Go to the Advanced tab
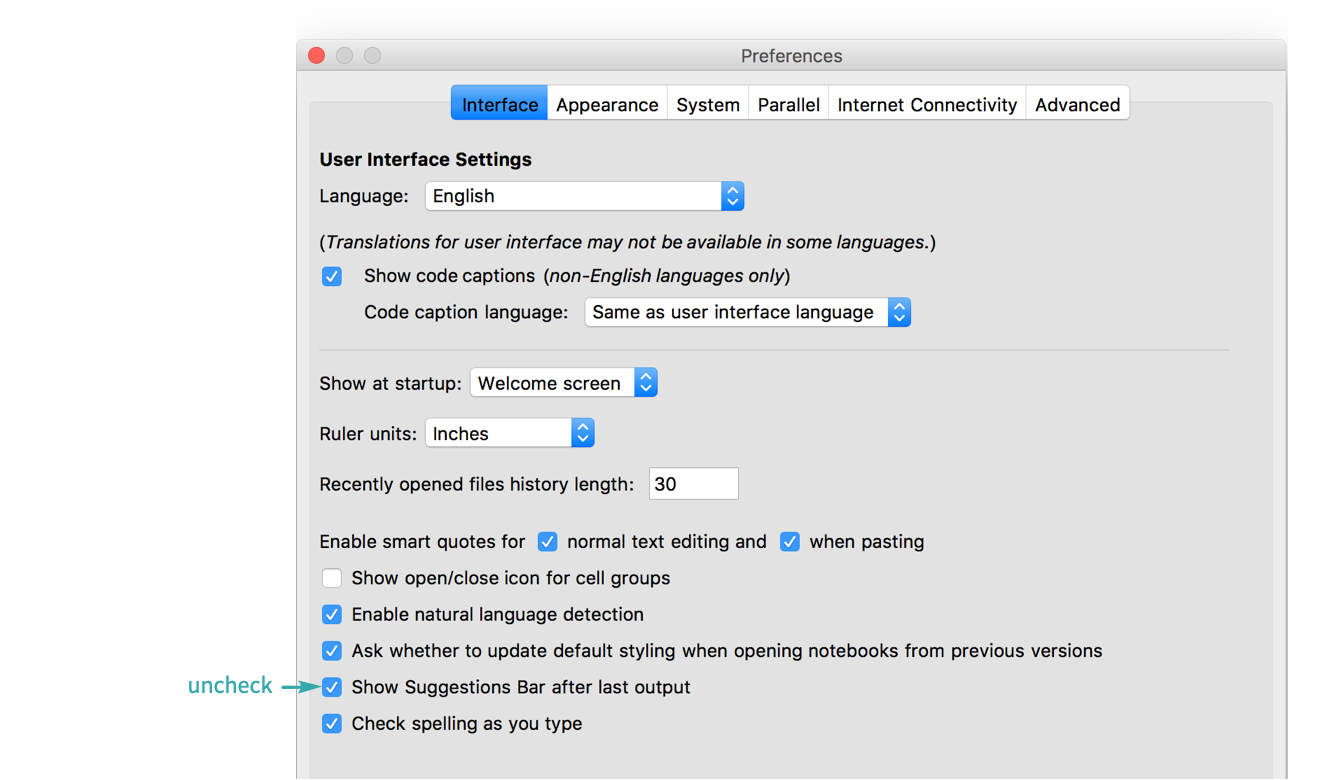1340x780 pixels. [1077, 104]
